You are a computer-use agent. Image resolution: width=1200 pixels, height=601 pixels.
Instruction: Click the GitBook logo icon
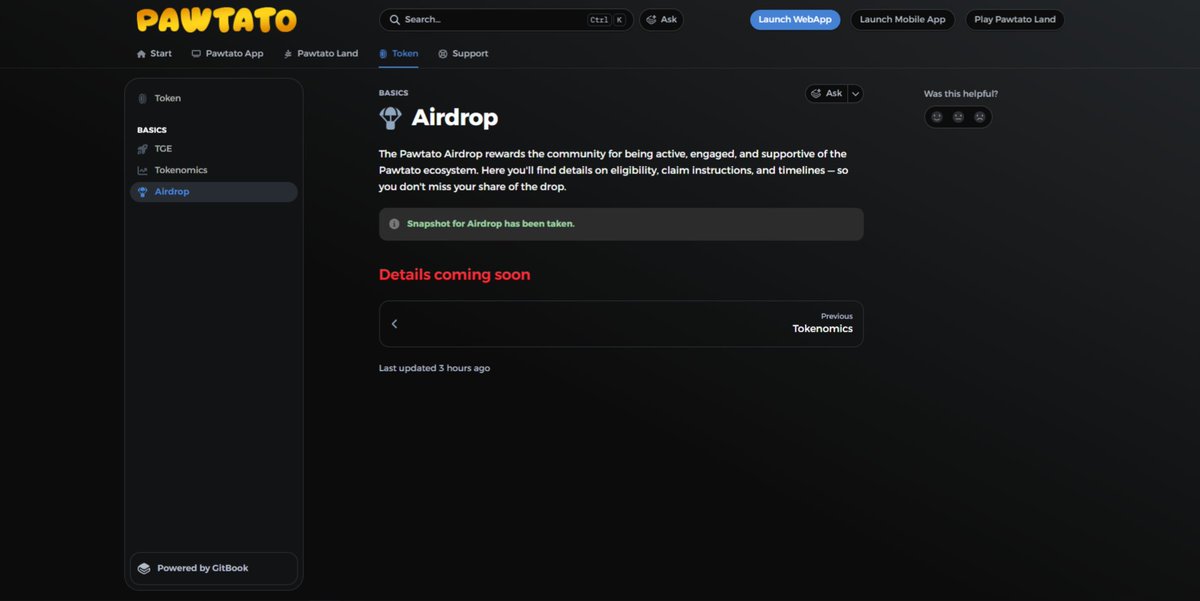pos(144,568)
